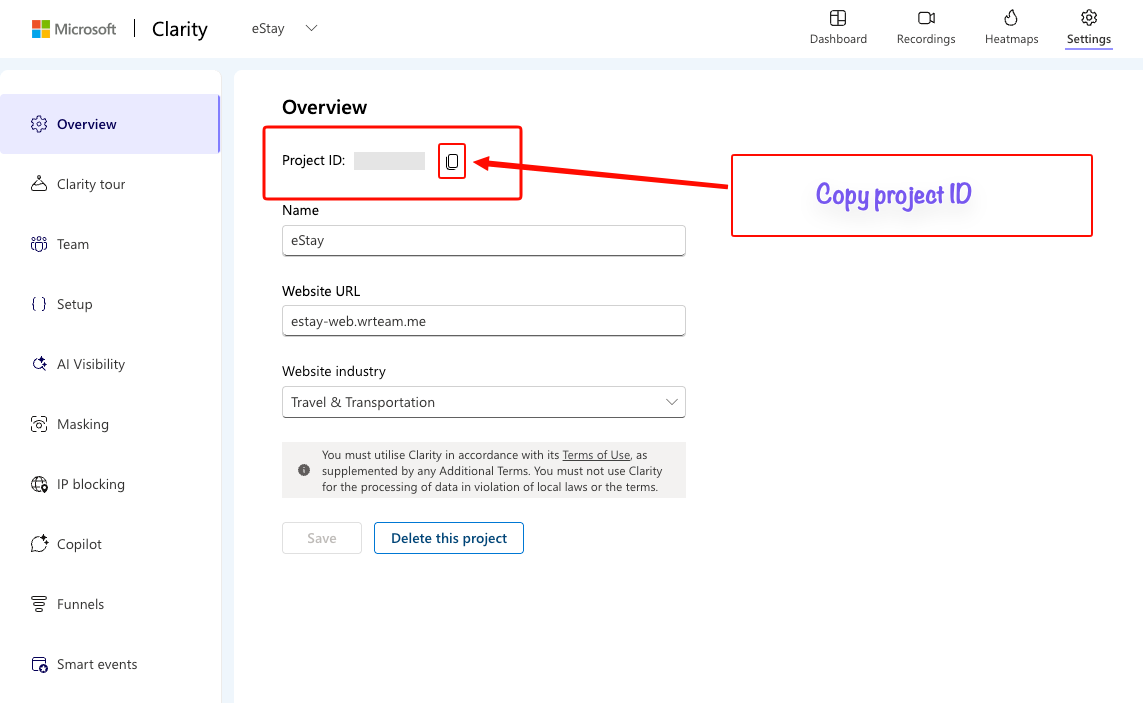1143x703 pixels.
Task: Click the info icon in terms notice
Action: point(304,470)
